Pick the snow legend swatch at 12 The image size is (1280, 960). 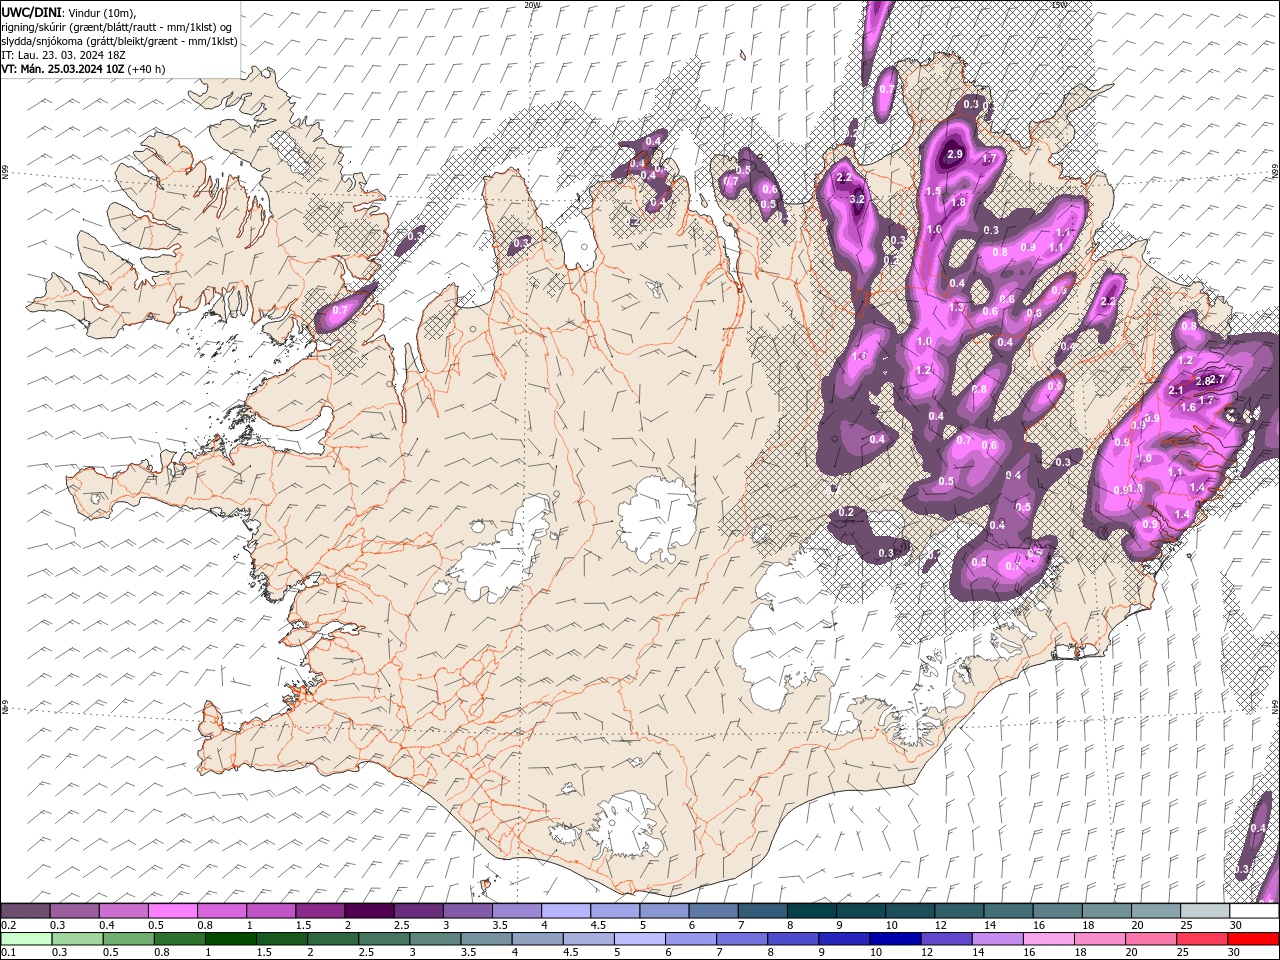click(x=959, y=911)
